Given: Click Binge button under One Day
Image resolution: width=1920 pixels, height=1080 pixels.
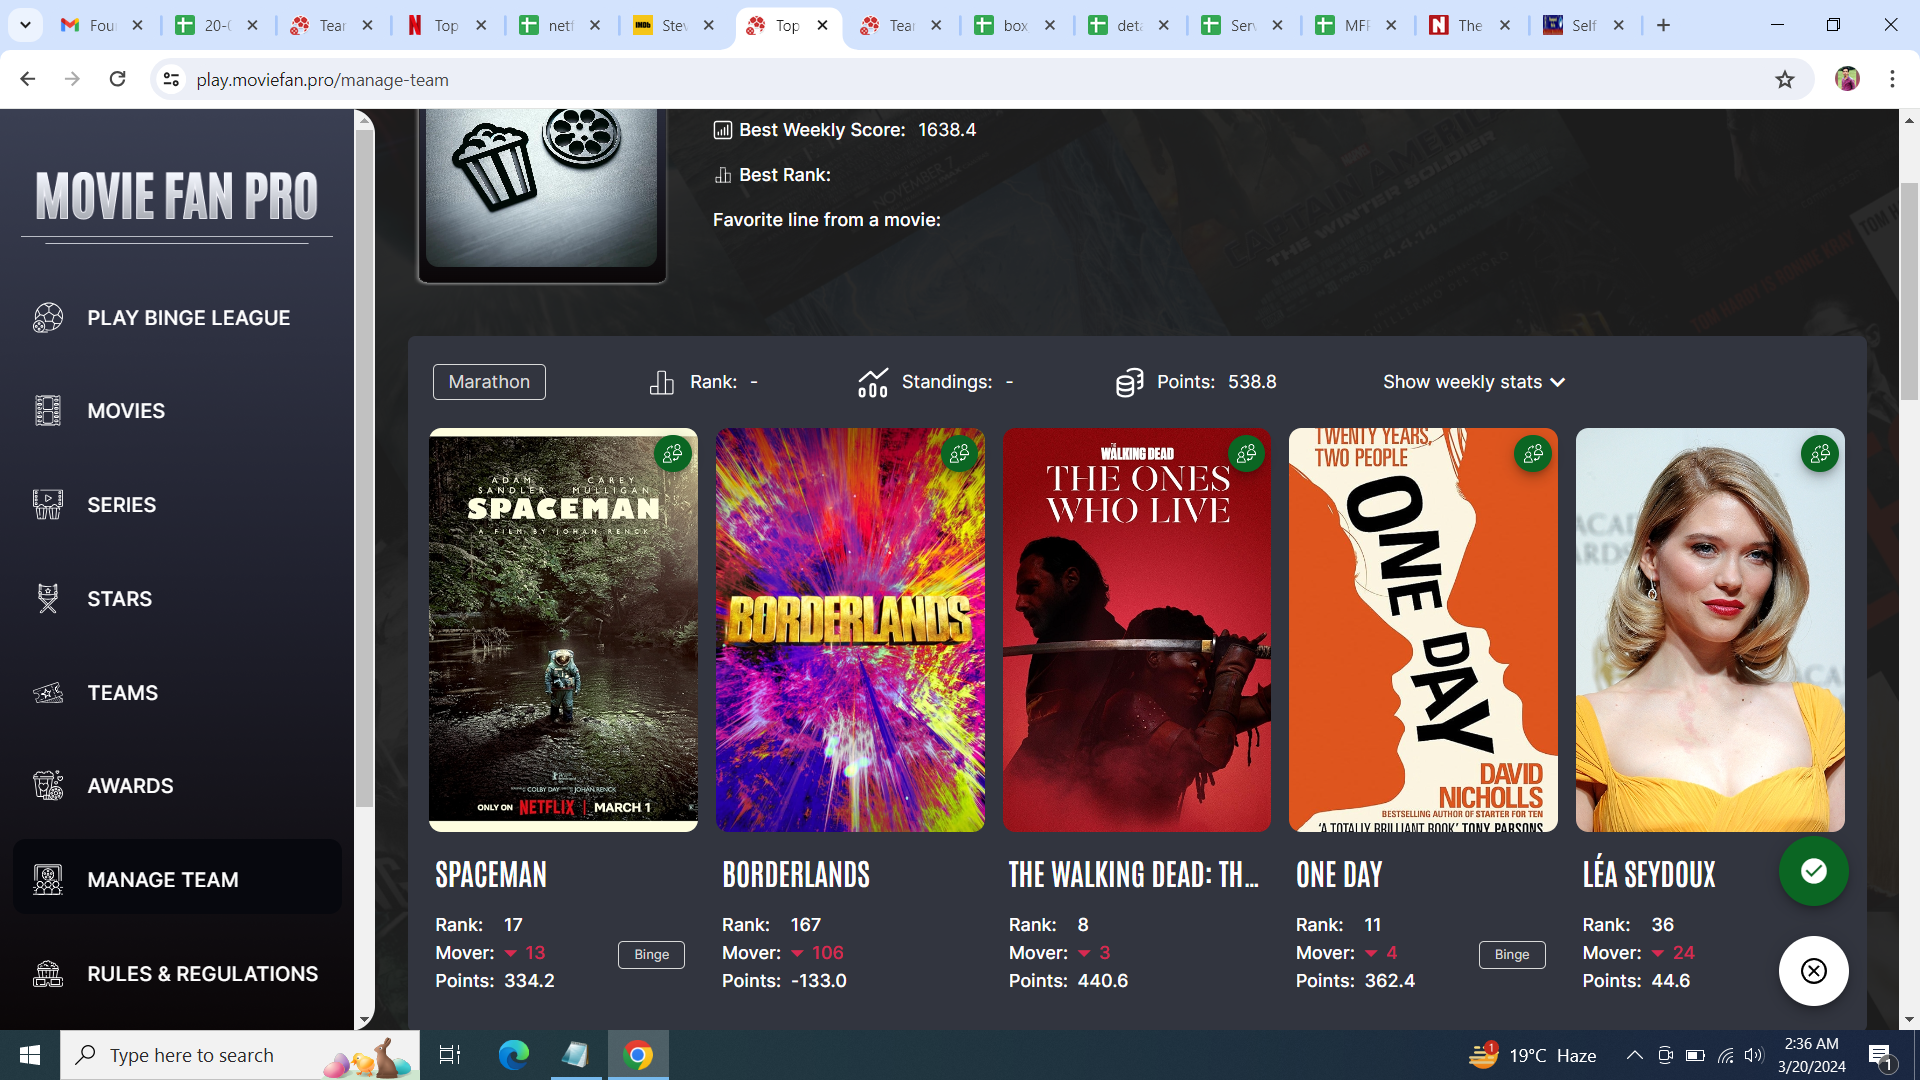Looking at the screenshot, I should (x=1512, y=955).
